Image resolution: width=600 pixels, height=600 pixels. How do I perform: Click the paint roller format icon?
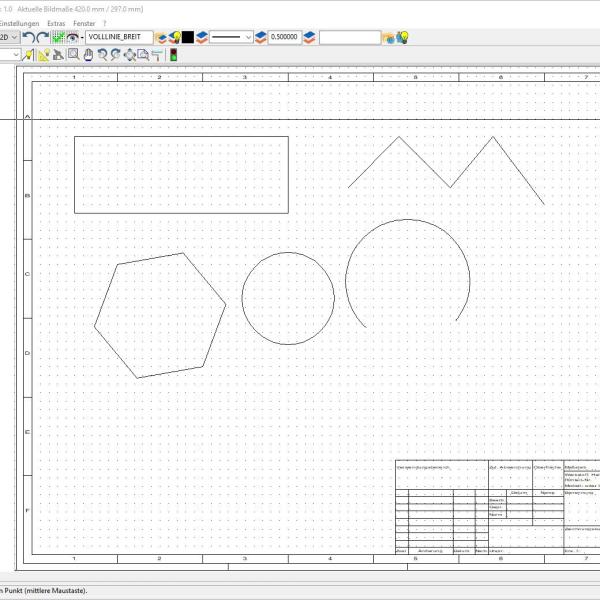point(157,55)
